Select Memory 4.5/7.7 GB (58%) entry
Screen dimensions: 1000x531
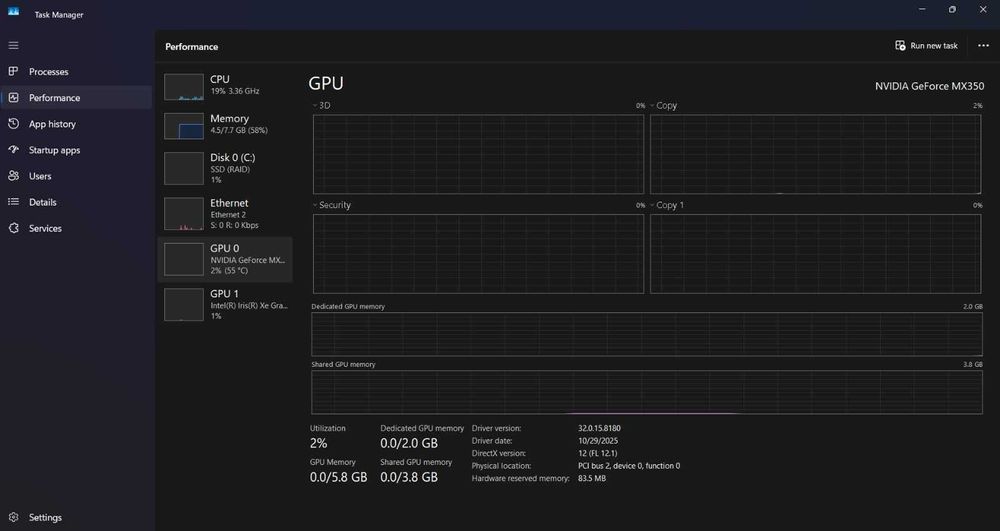click(224, 124)
